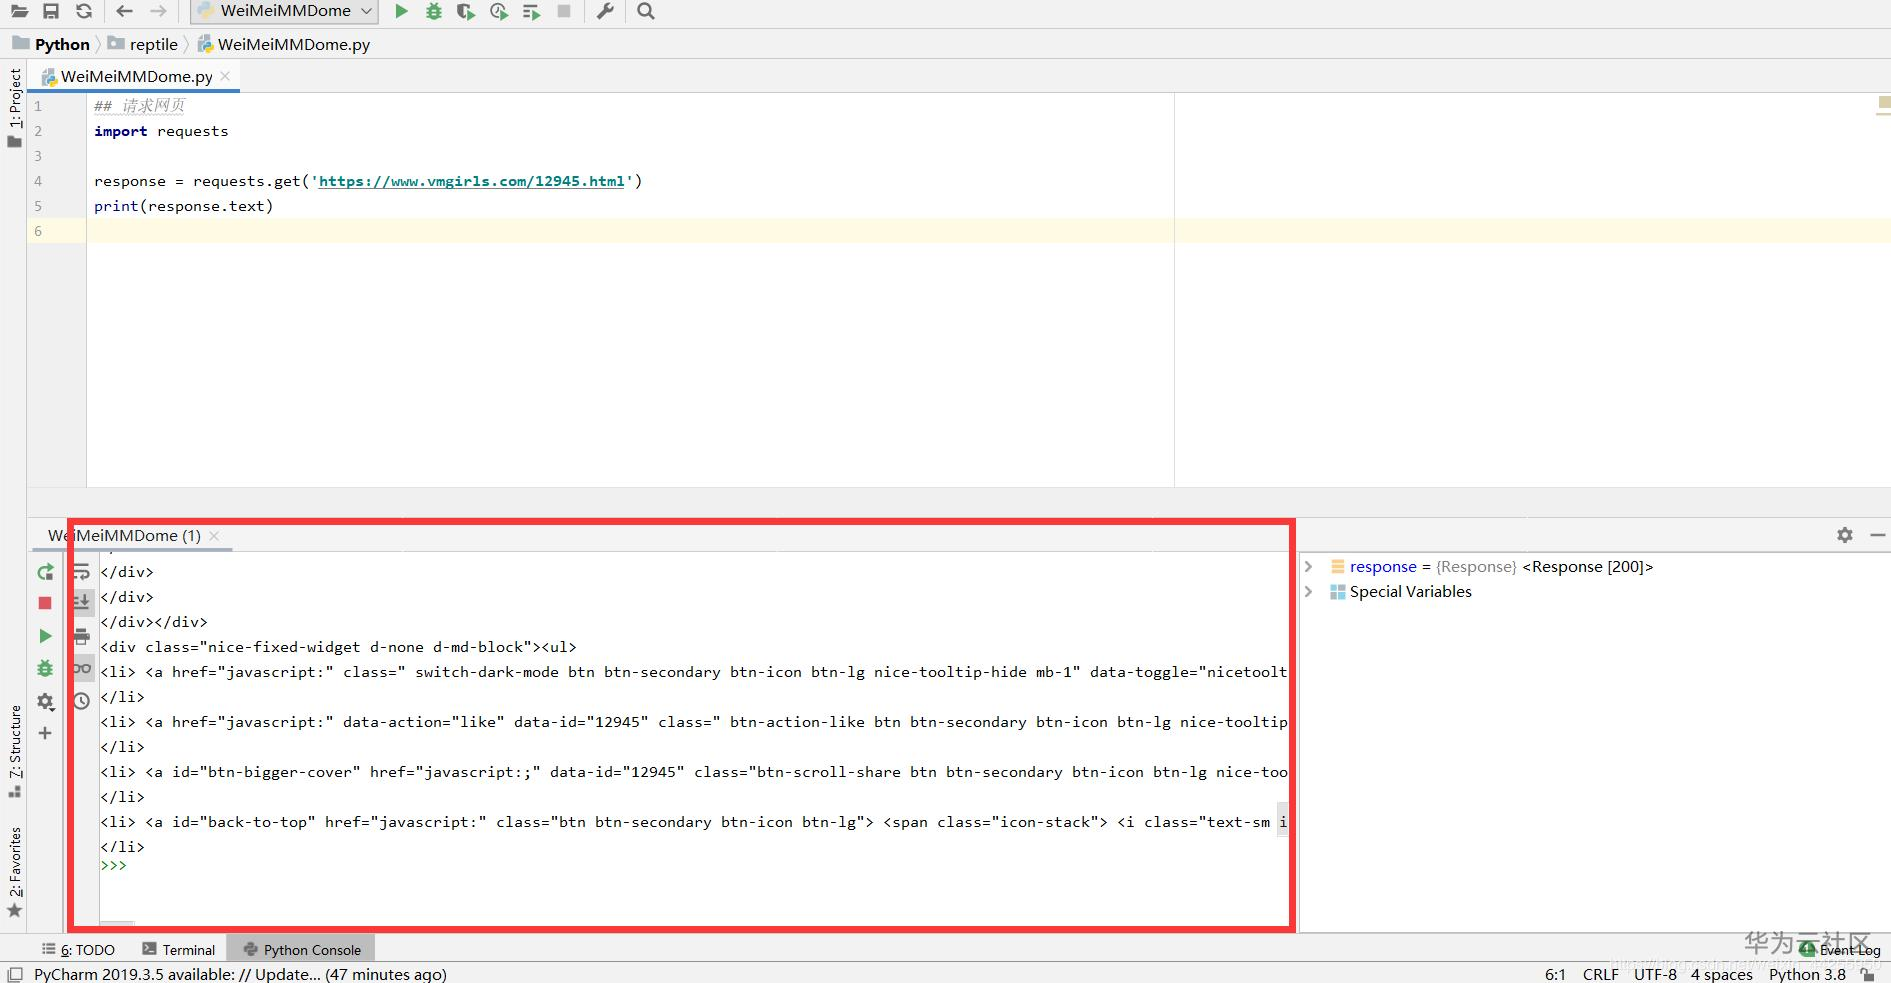The image size is (1891, 983).
Task: Synchronize files with the refresh icon
Action: click(84, 11)
